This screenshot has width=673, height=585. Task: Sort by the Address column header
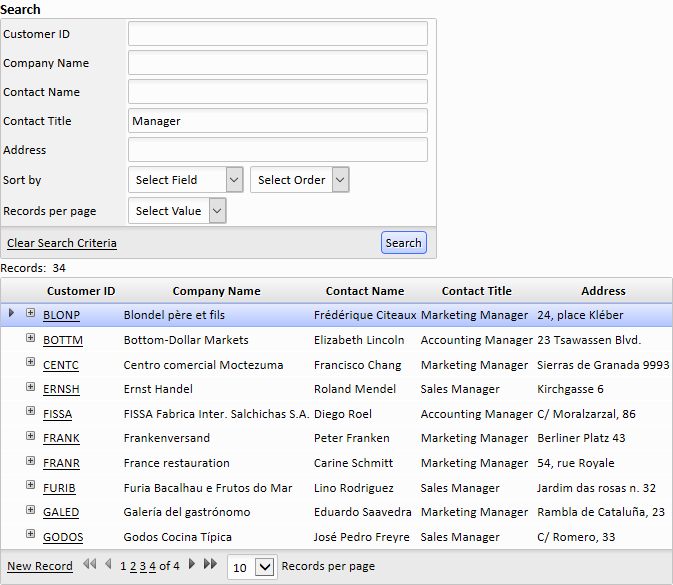click(603, 291)
